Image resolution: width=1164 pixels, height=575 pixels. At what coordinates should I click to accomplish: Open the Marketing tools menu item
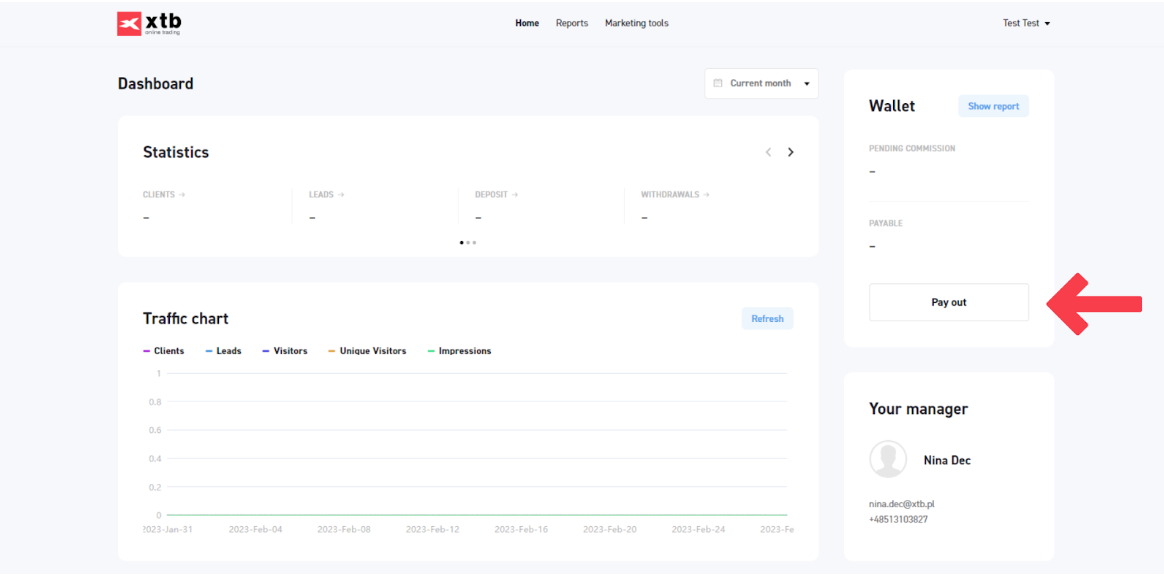click(x=636, y=23)
